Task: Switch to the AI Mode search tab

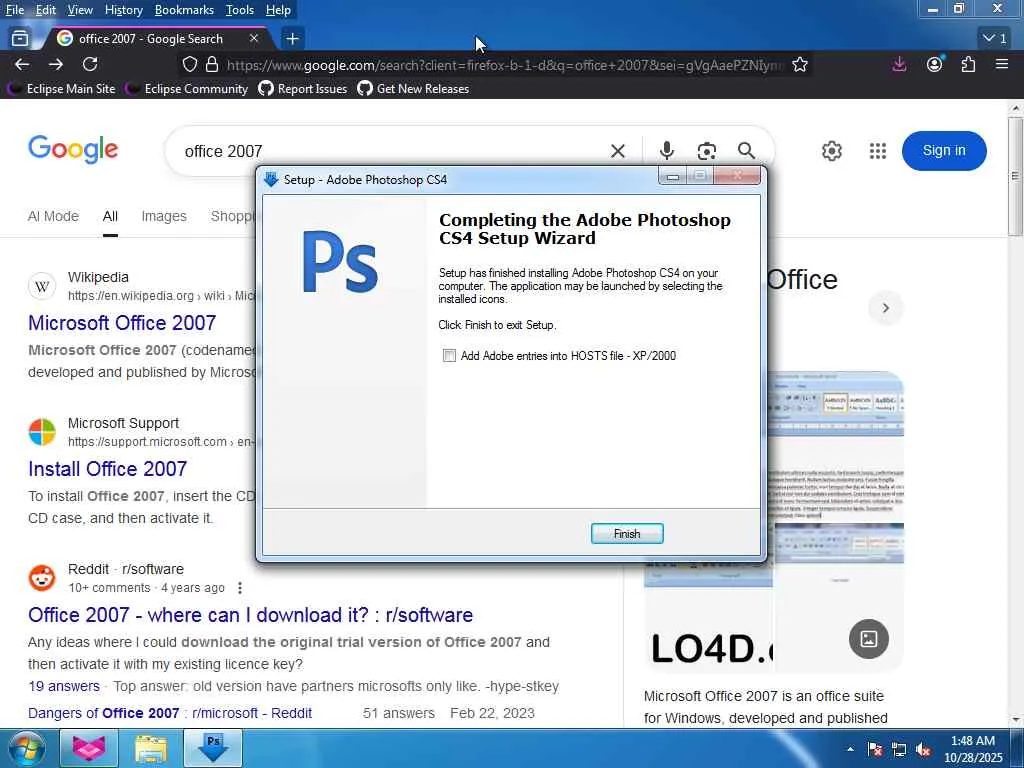Action: coord(53,216)
